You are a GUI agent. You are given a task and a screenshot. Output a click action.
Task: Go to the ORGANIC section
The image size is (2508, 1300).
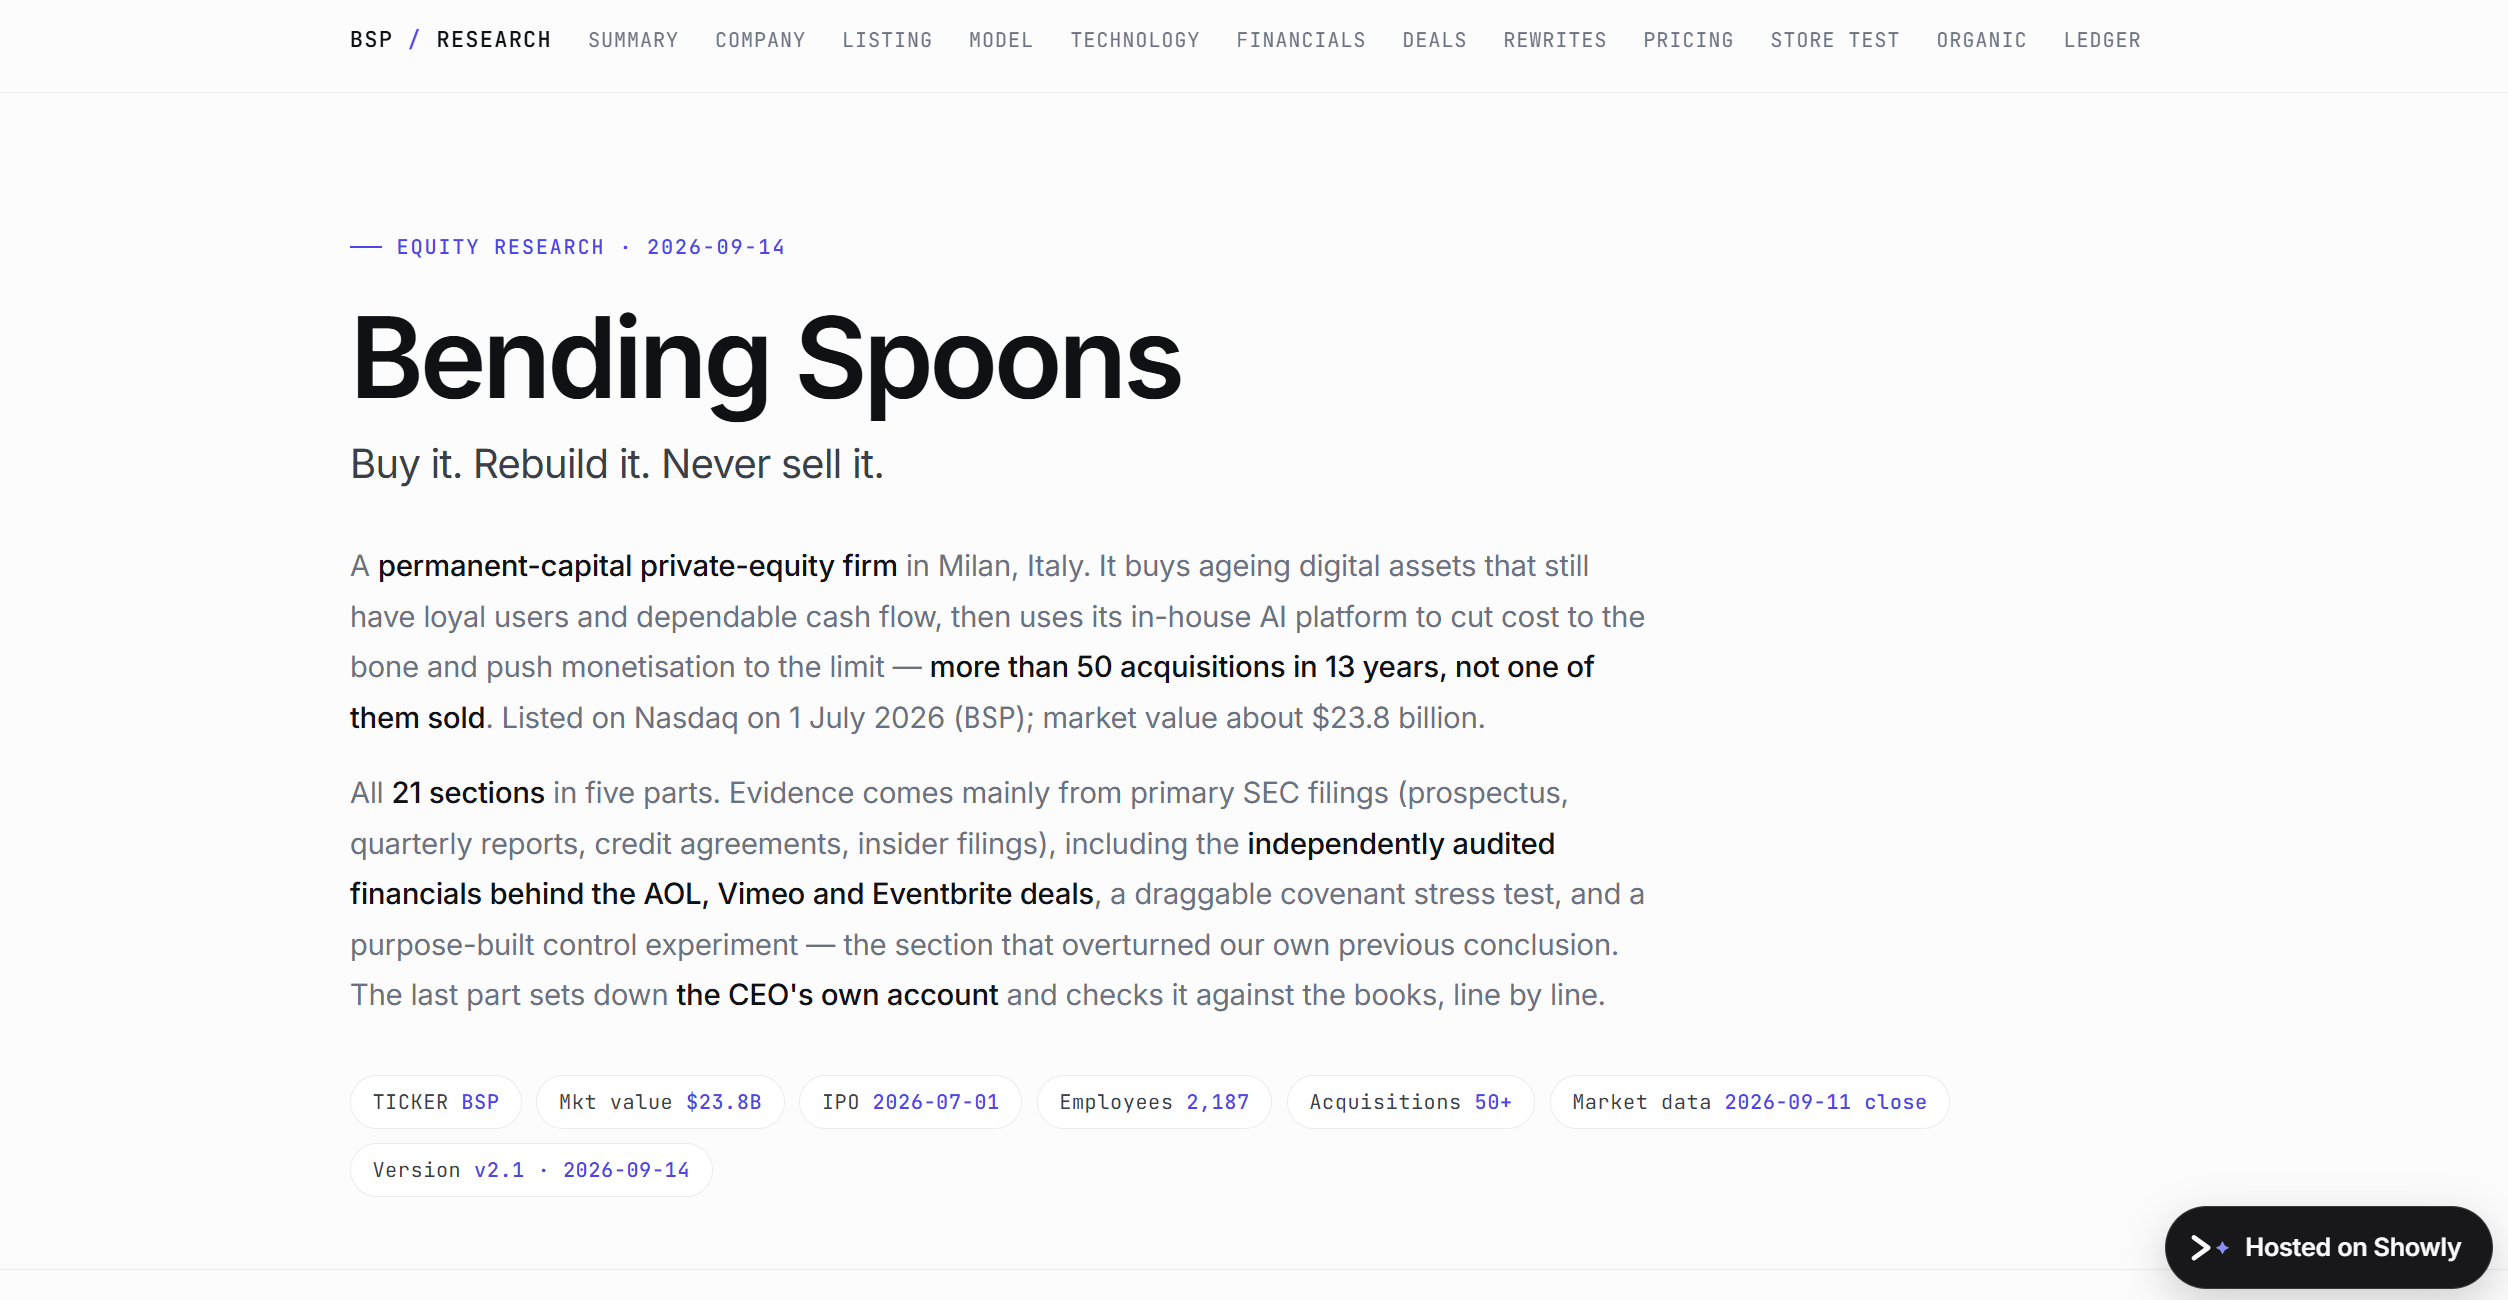pyautogui.click(x=1981, y=40)
